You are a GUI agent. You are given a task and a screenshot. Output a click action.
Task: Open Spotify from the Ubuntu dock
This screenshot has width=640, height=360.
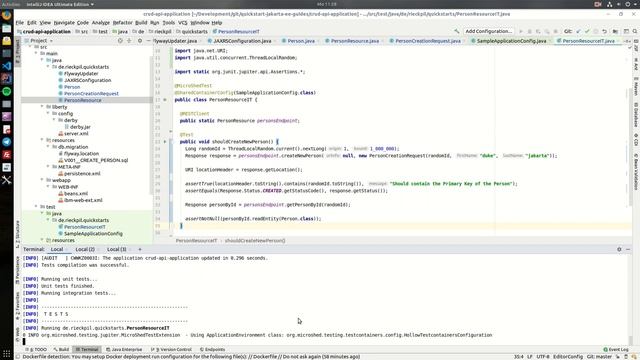[x=7, y=91]
